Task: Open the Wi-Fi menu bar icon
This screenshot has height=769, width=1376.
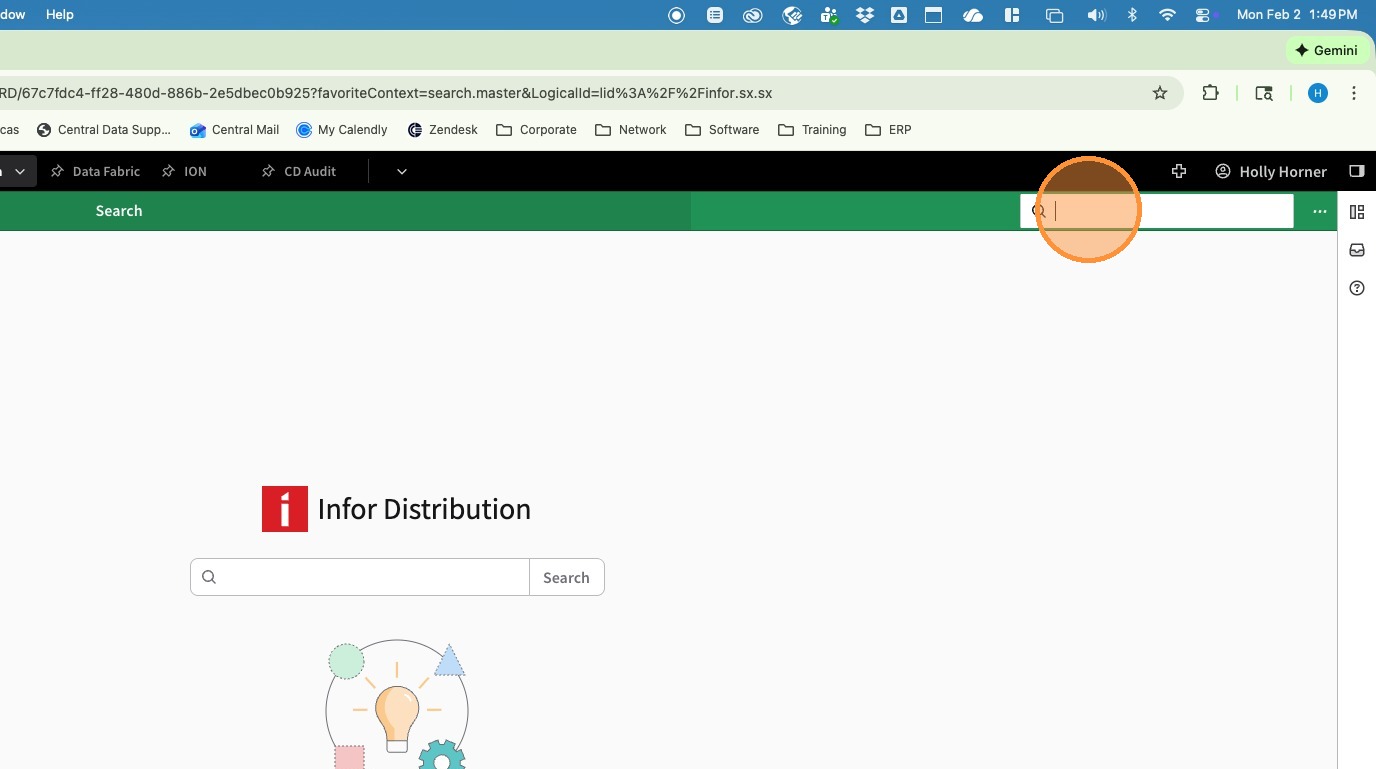Action: (x=1167, y=15)
